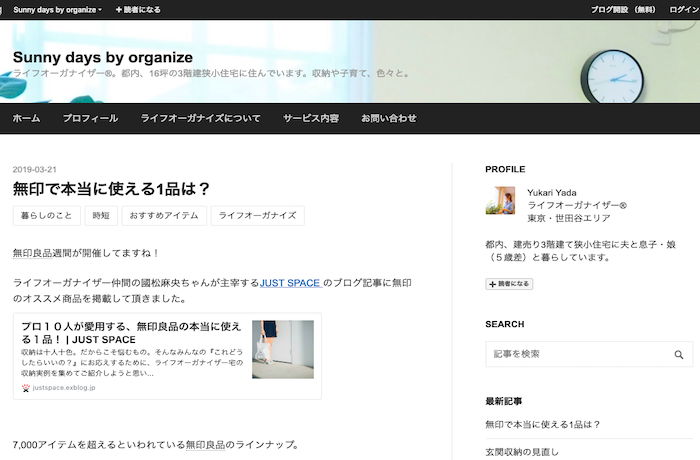This screenshot has height=460, width=700.
Task: Open ライフオーガナイズについて menu item
Action: point(200,118)
